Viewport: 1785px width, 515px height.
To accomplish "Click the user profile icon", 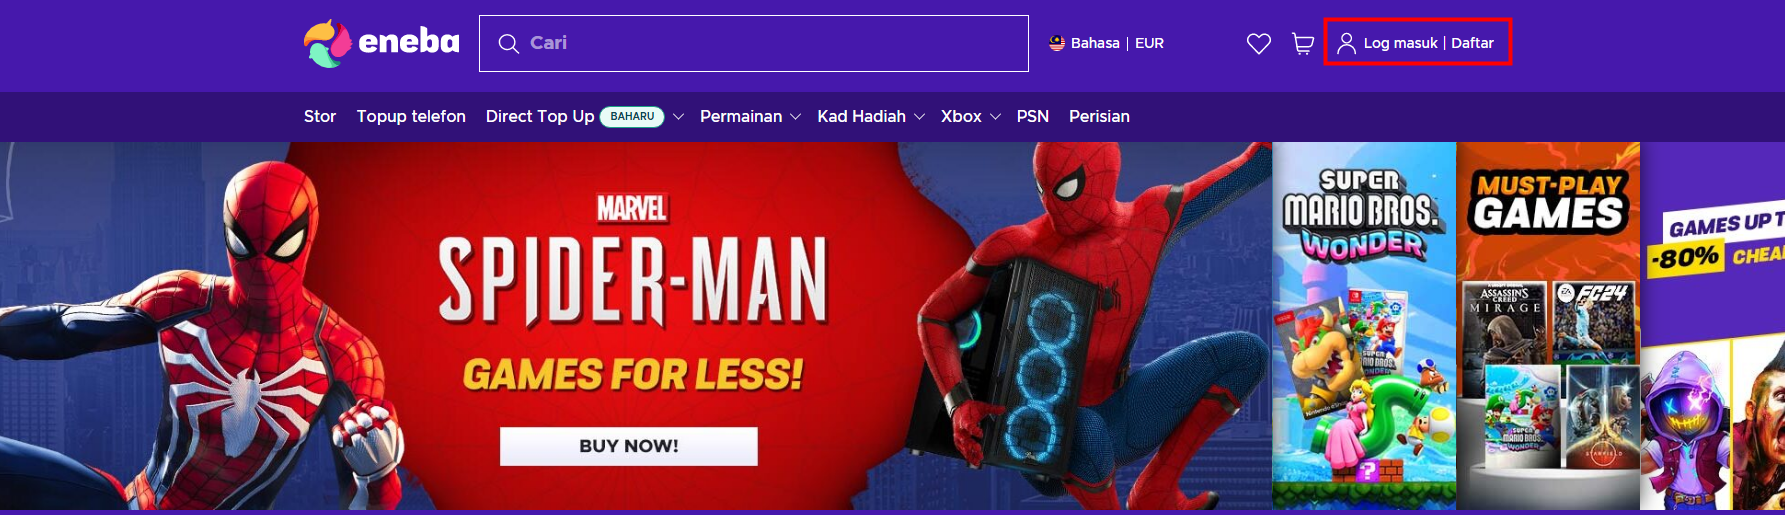I will pos(1346,43).
